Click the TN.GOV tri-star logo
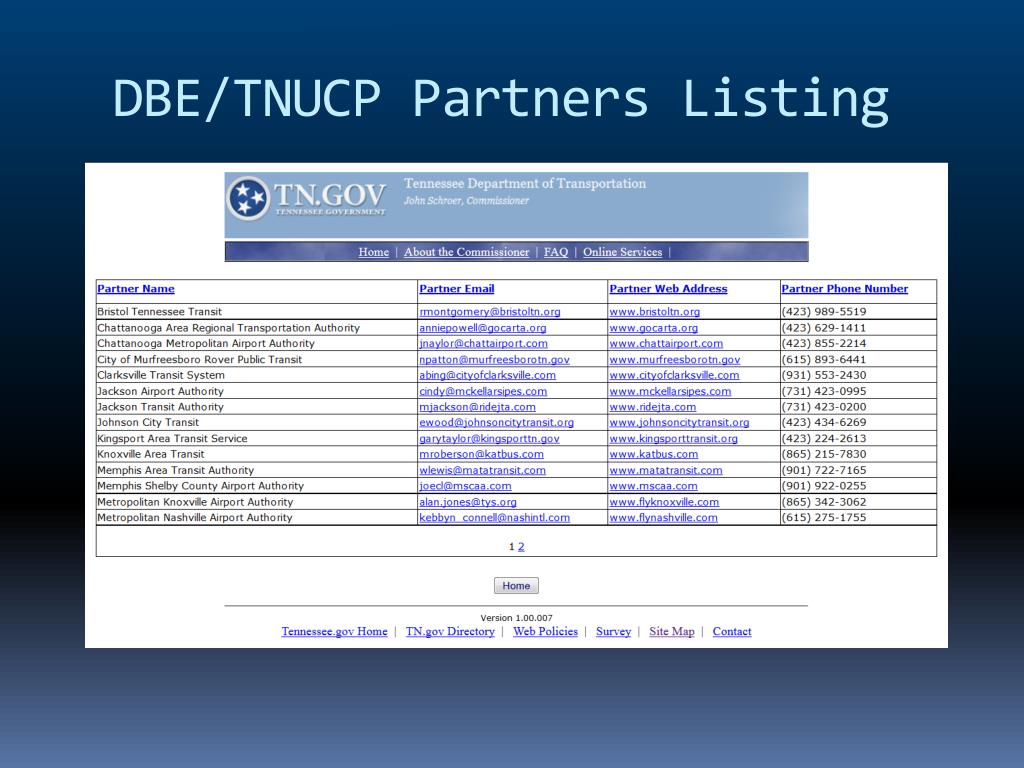 (249, 198)
